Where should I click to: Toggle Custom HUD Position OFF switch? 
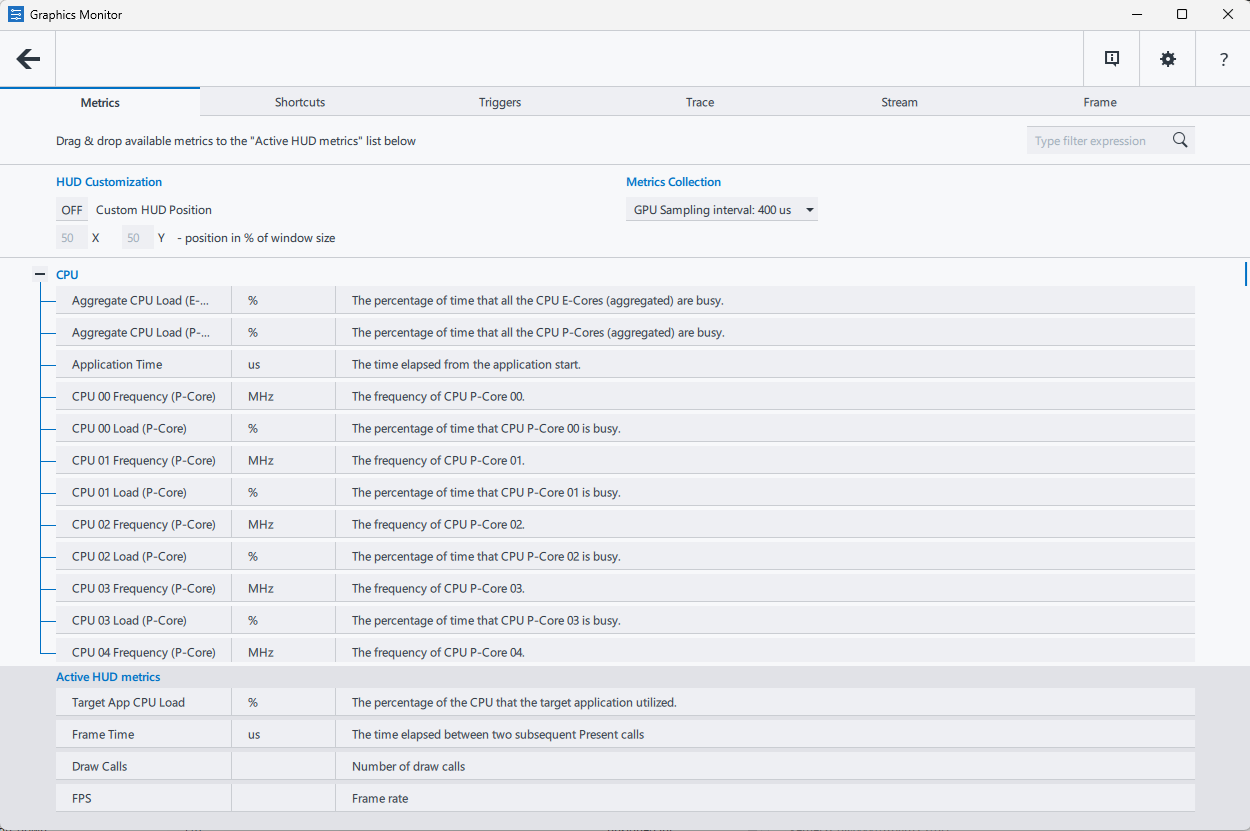pos(72,210)
